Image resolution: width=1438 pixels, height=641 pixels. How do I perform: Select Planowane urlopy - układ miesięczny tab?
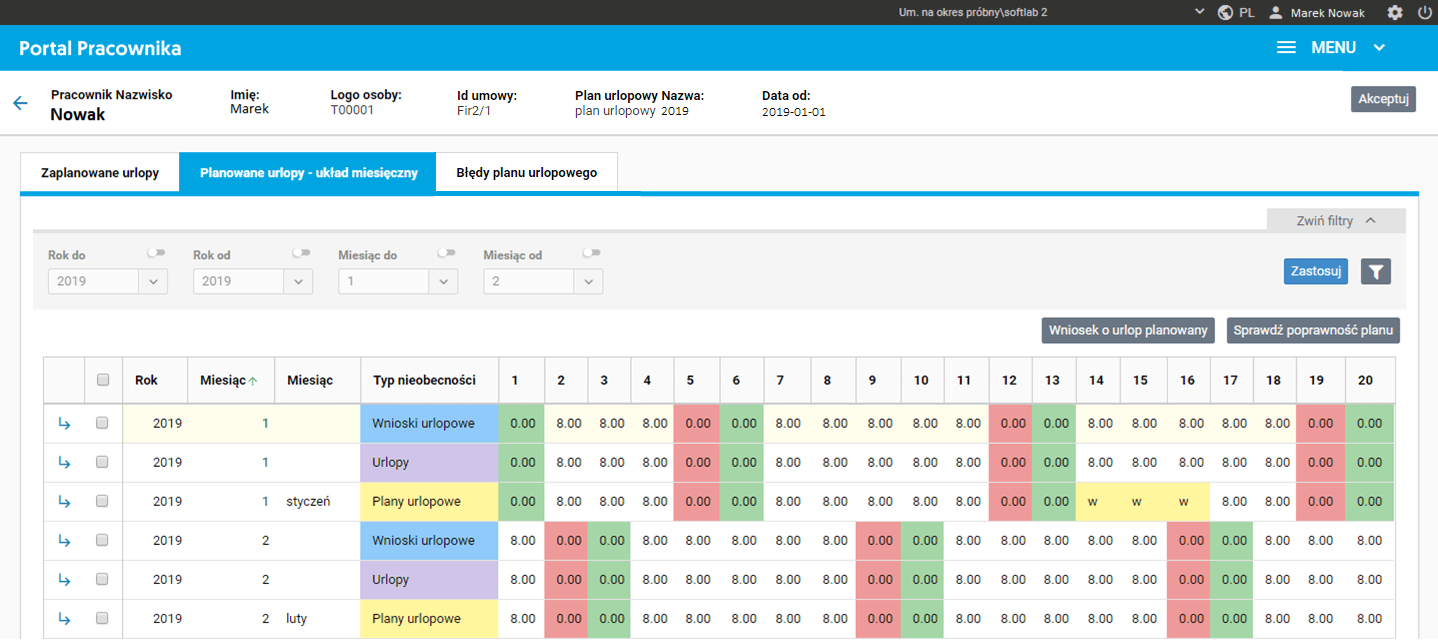coord(307,173)
